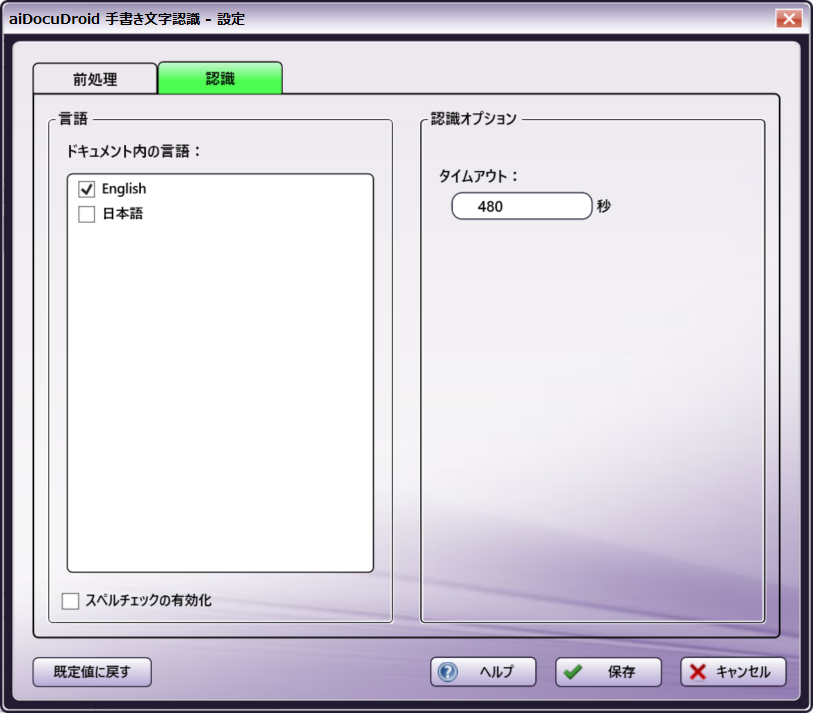The image size is (813, 713).
Task: Enable the 日本語 language checkbox
Action: point(87,214)
